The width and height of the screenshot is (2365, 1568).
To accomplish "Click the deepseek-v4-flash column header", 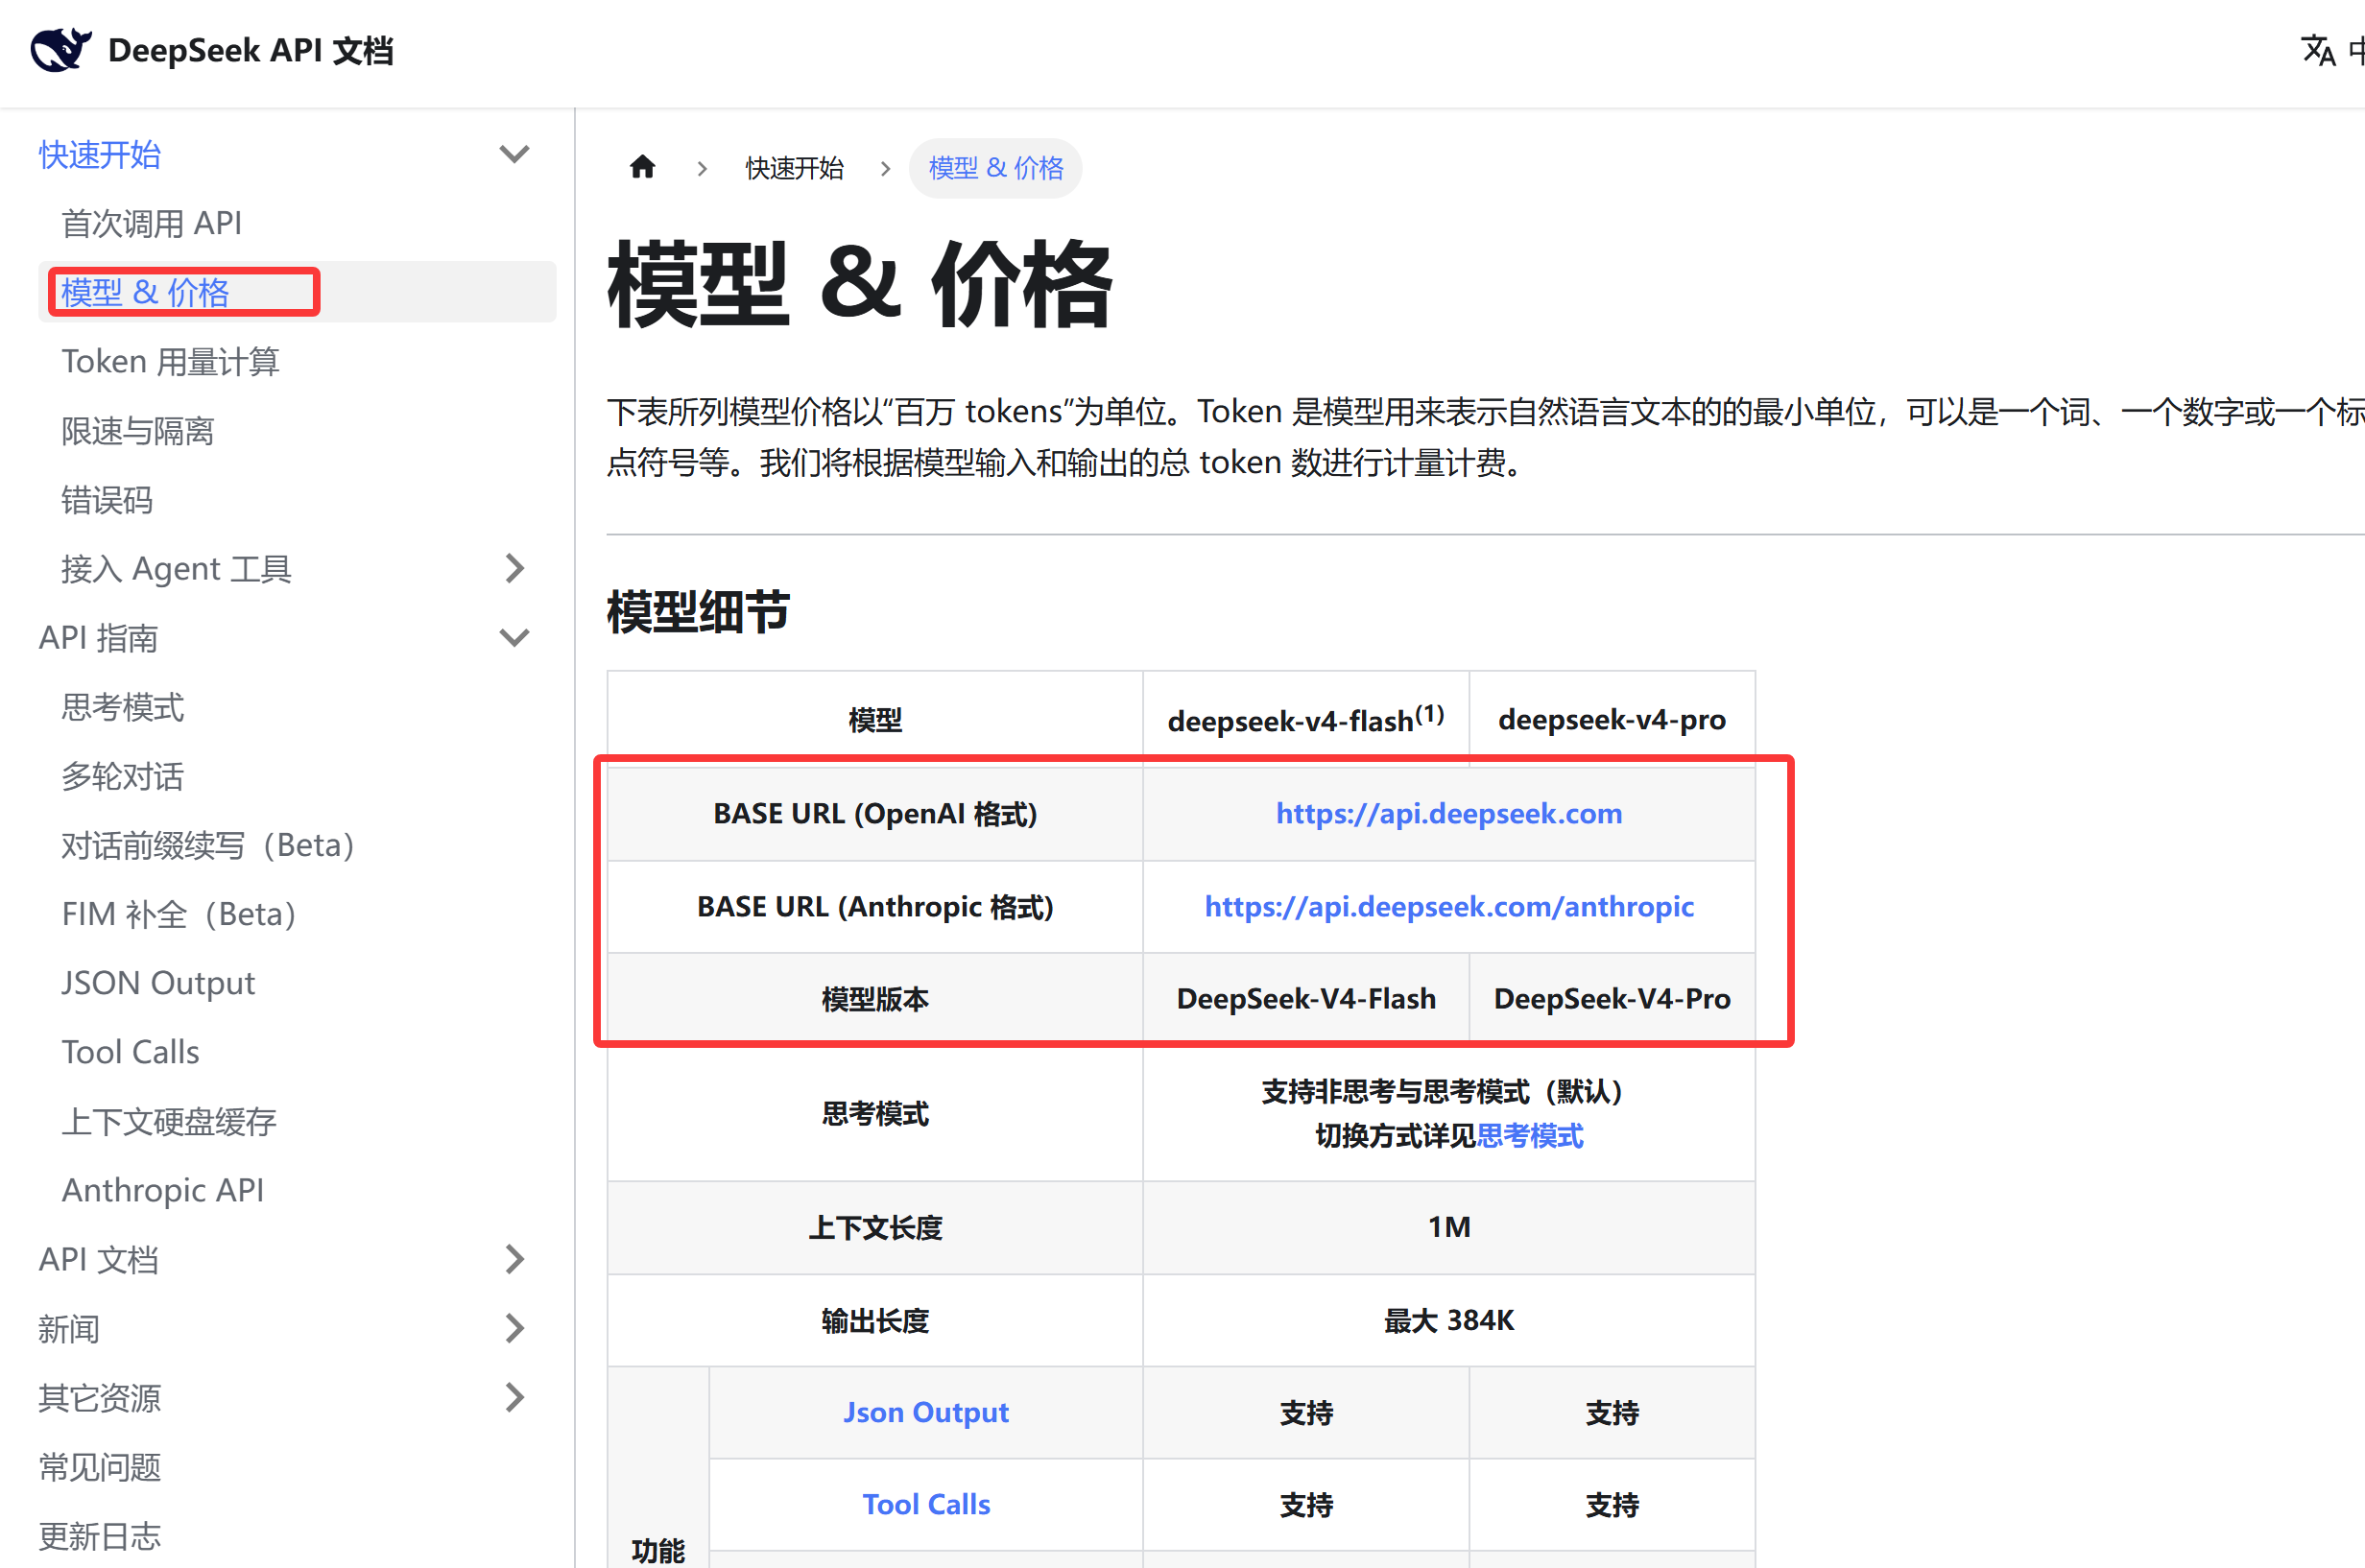I will click(x=1305, y=719).
